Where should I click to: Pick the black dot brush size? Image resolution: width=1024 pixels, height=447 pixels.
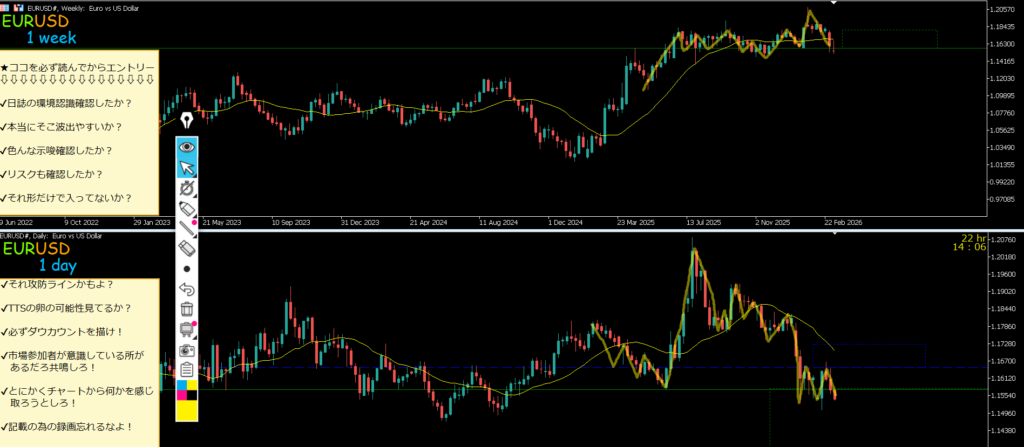click(x=187, y=269)
